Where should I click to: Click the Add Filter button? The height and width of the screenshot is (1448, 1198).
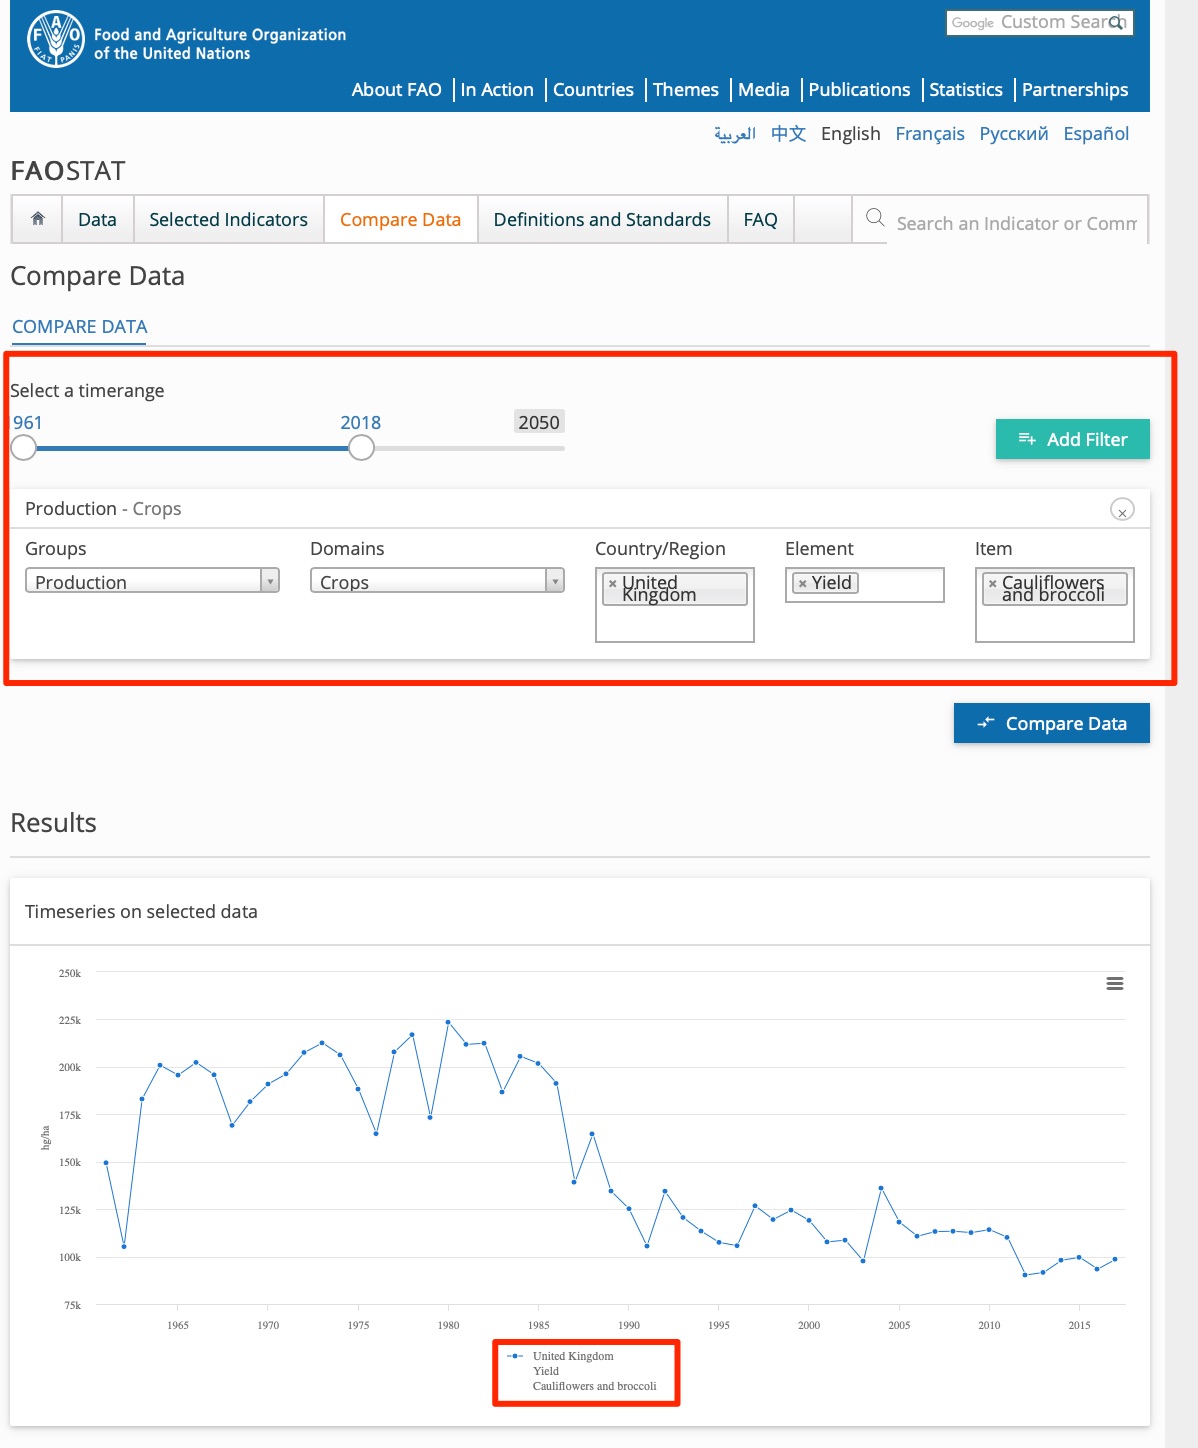point(1073,439)
